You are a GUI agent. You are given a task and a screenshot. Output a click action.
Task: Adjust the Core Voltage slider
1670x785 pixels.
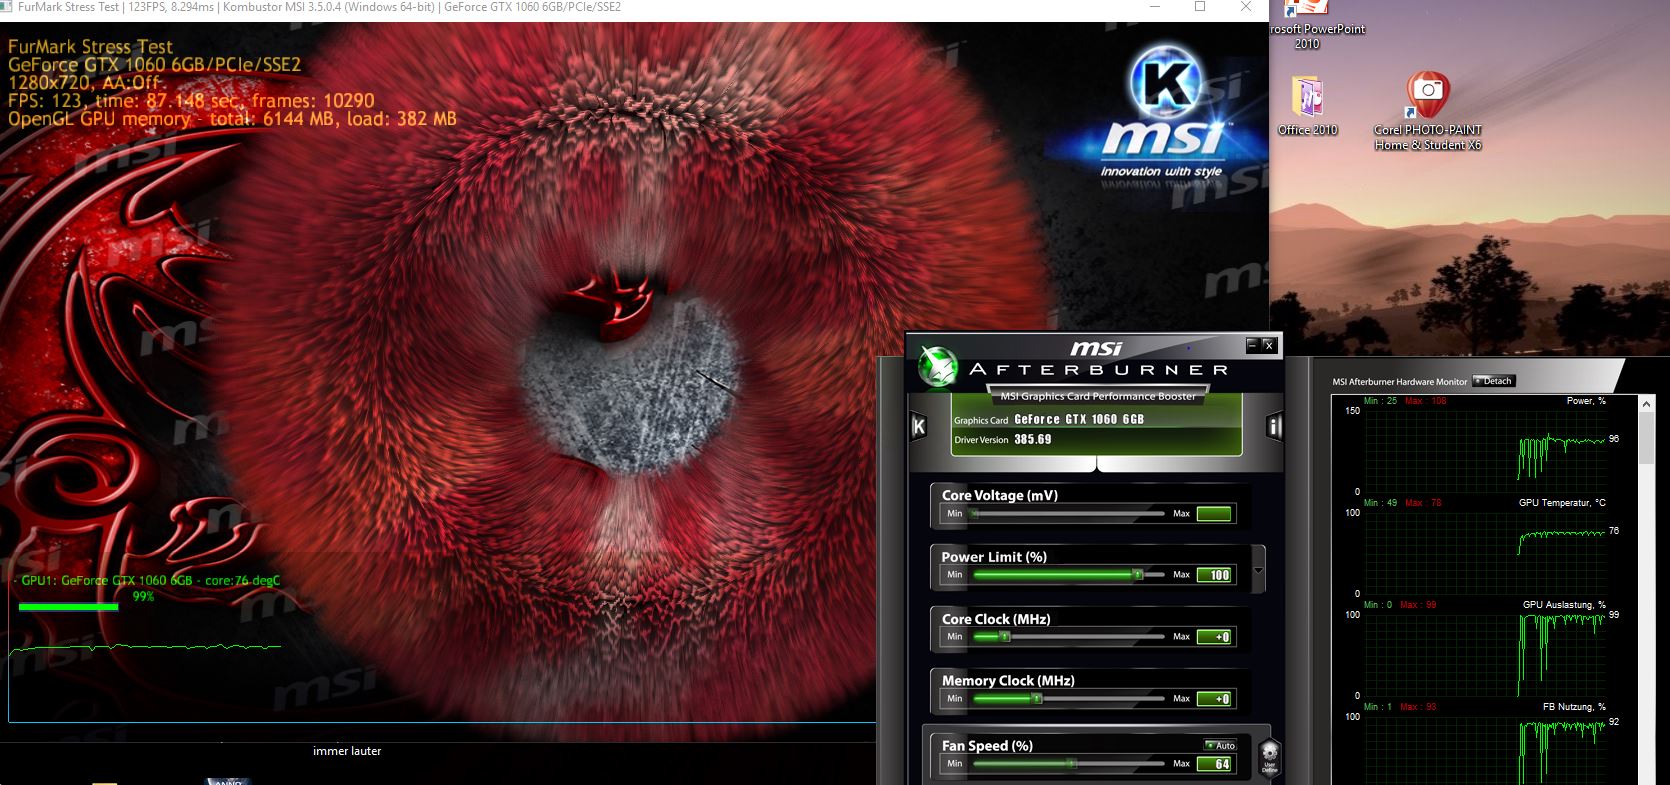[x=1069, y=513]
